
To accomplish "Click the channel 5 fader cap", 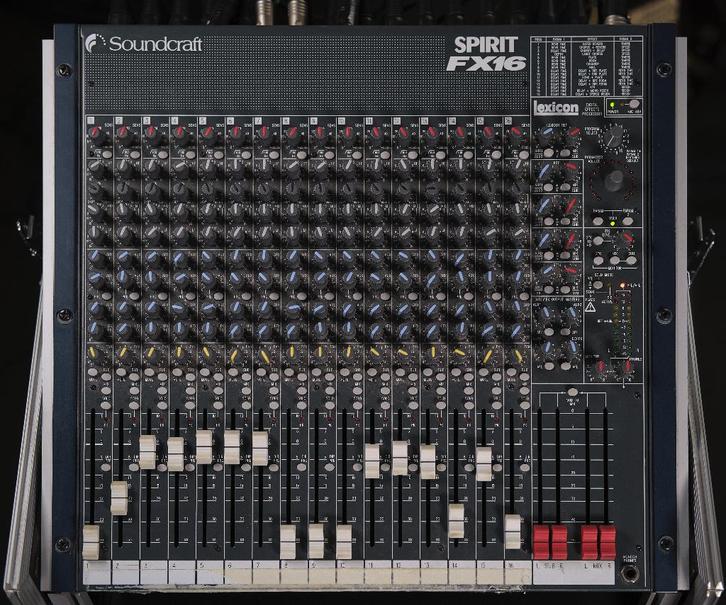I will [204, 447].
